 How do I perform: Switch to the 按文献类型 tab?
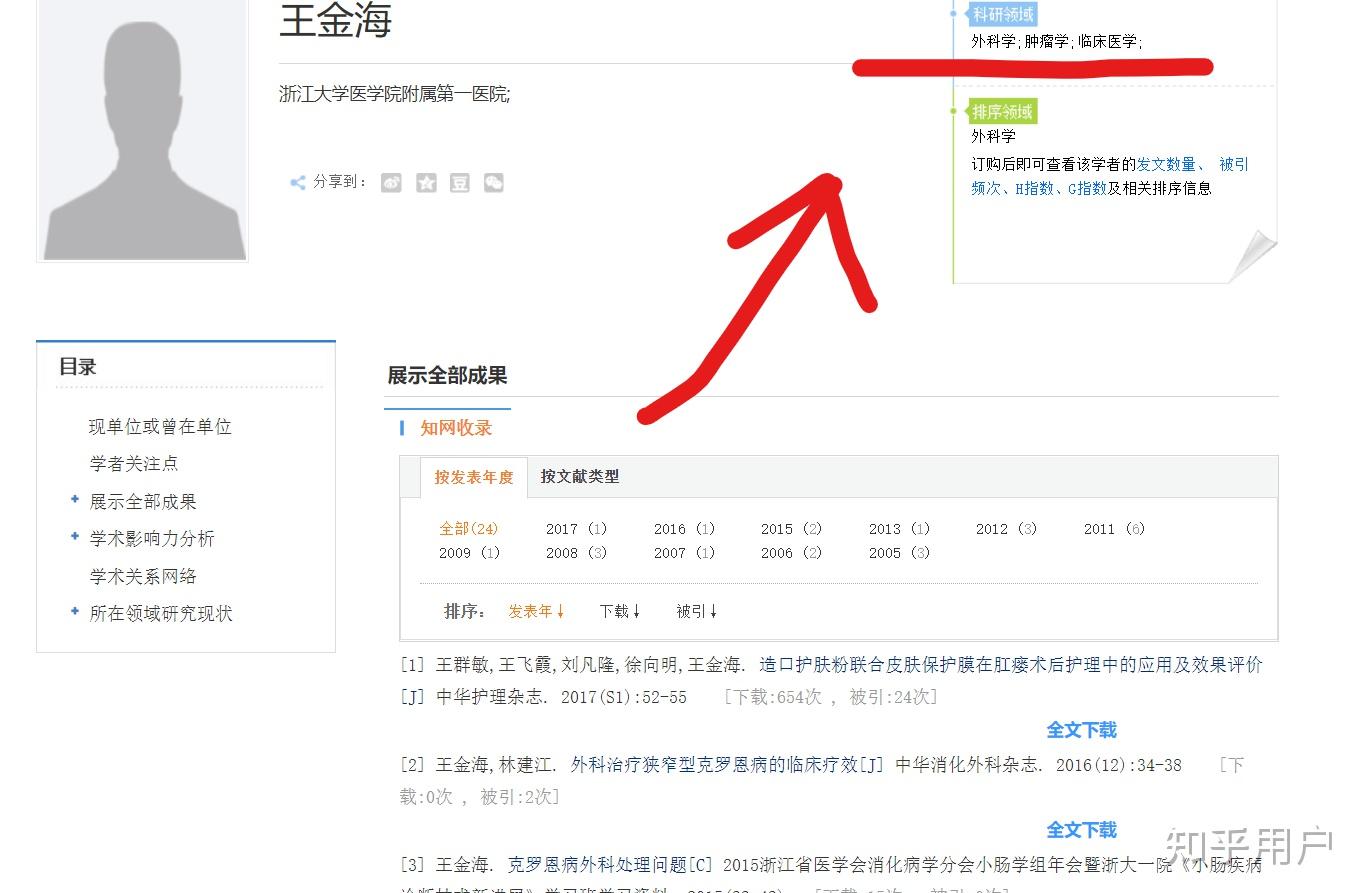(580, 477)
